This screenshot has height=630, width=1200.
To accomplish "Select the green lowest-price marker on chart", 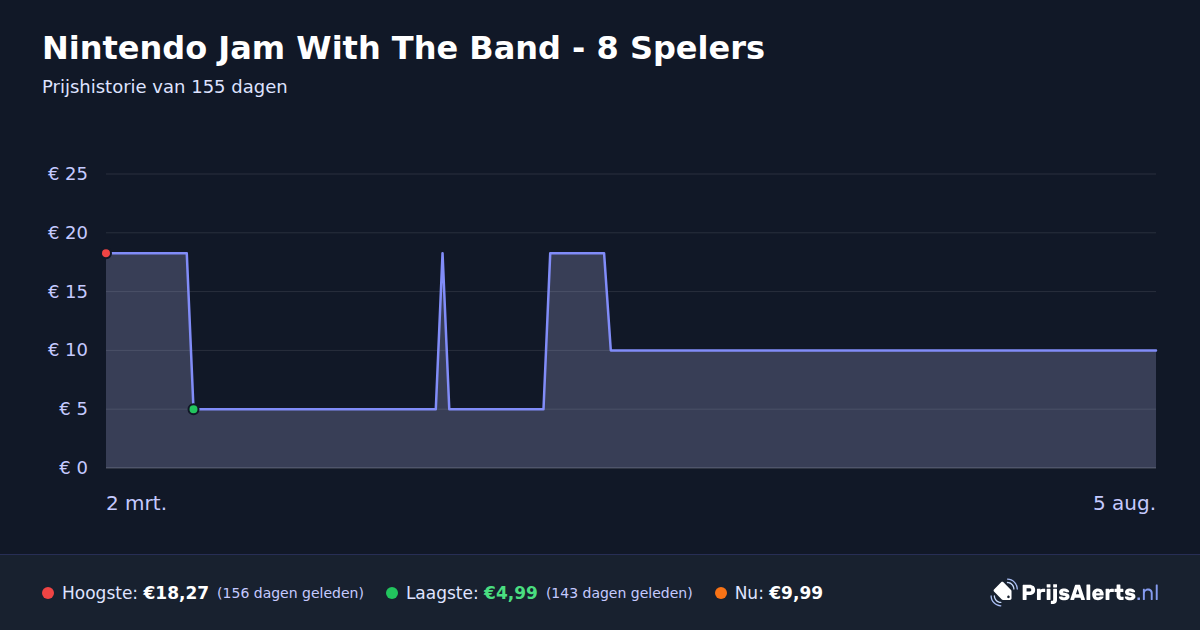I will [193, 409].
